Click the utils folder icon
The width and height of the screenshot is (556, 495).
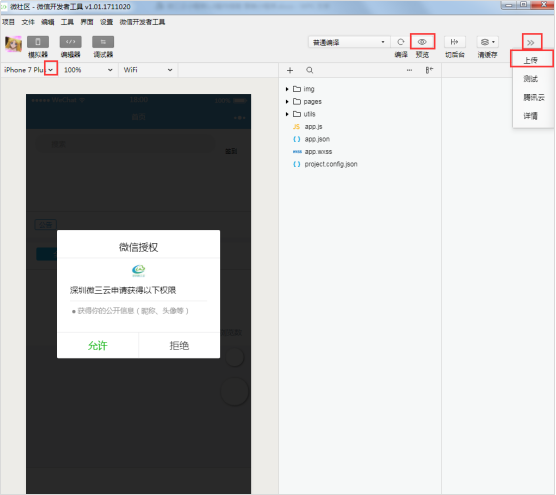click(297, 114)
